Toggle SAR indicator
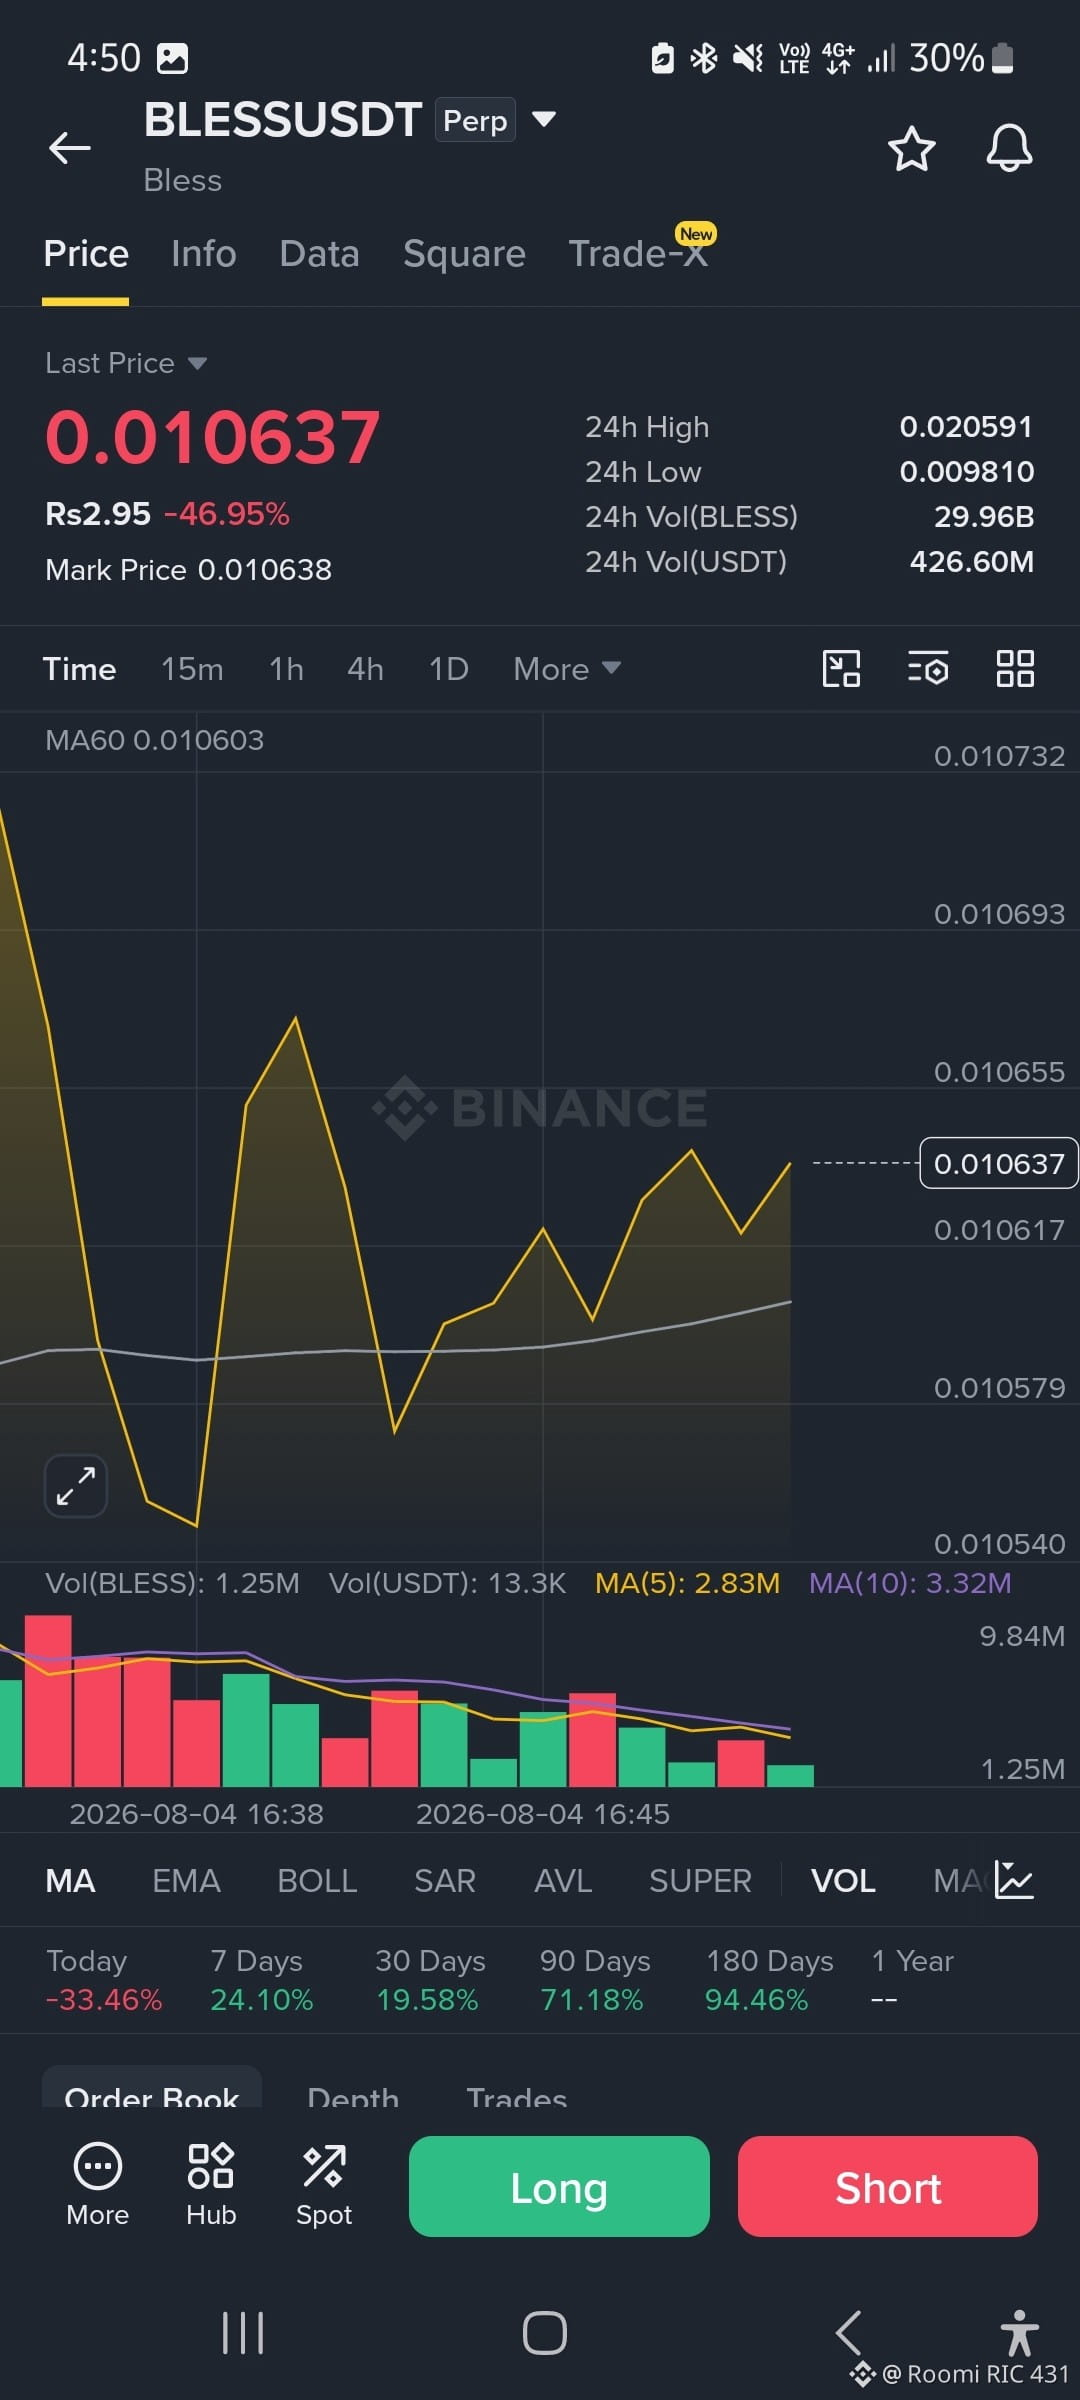This screenshot has height=2400, width=1080. [445, 1880]
